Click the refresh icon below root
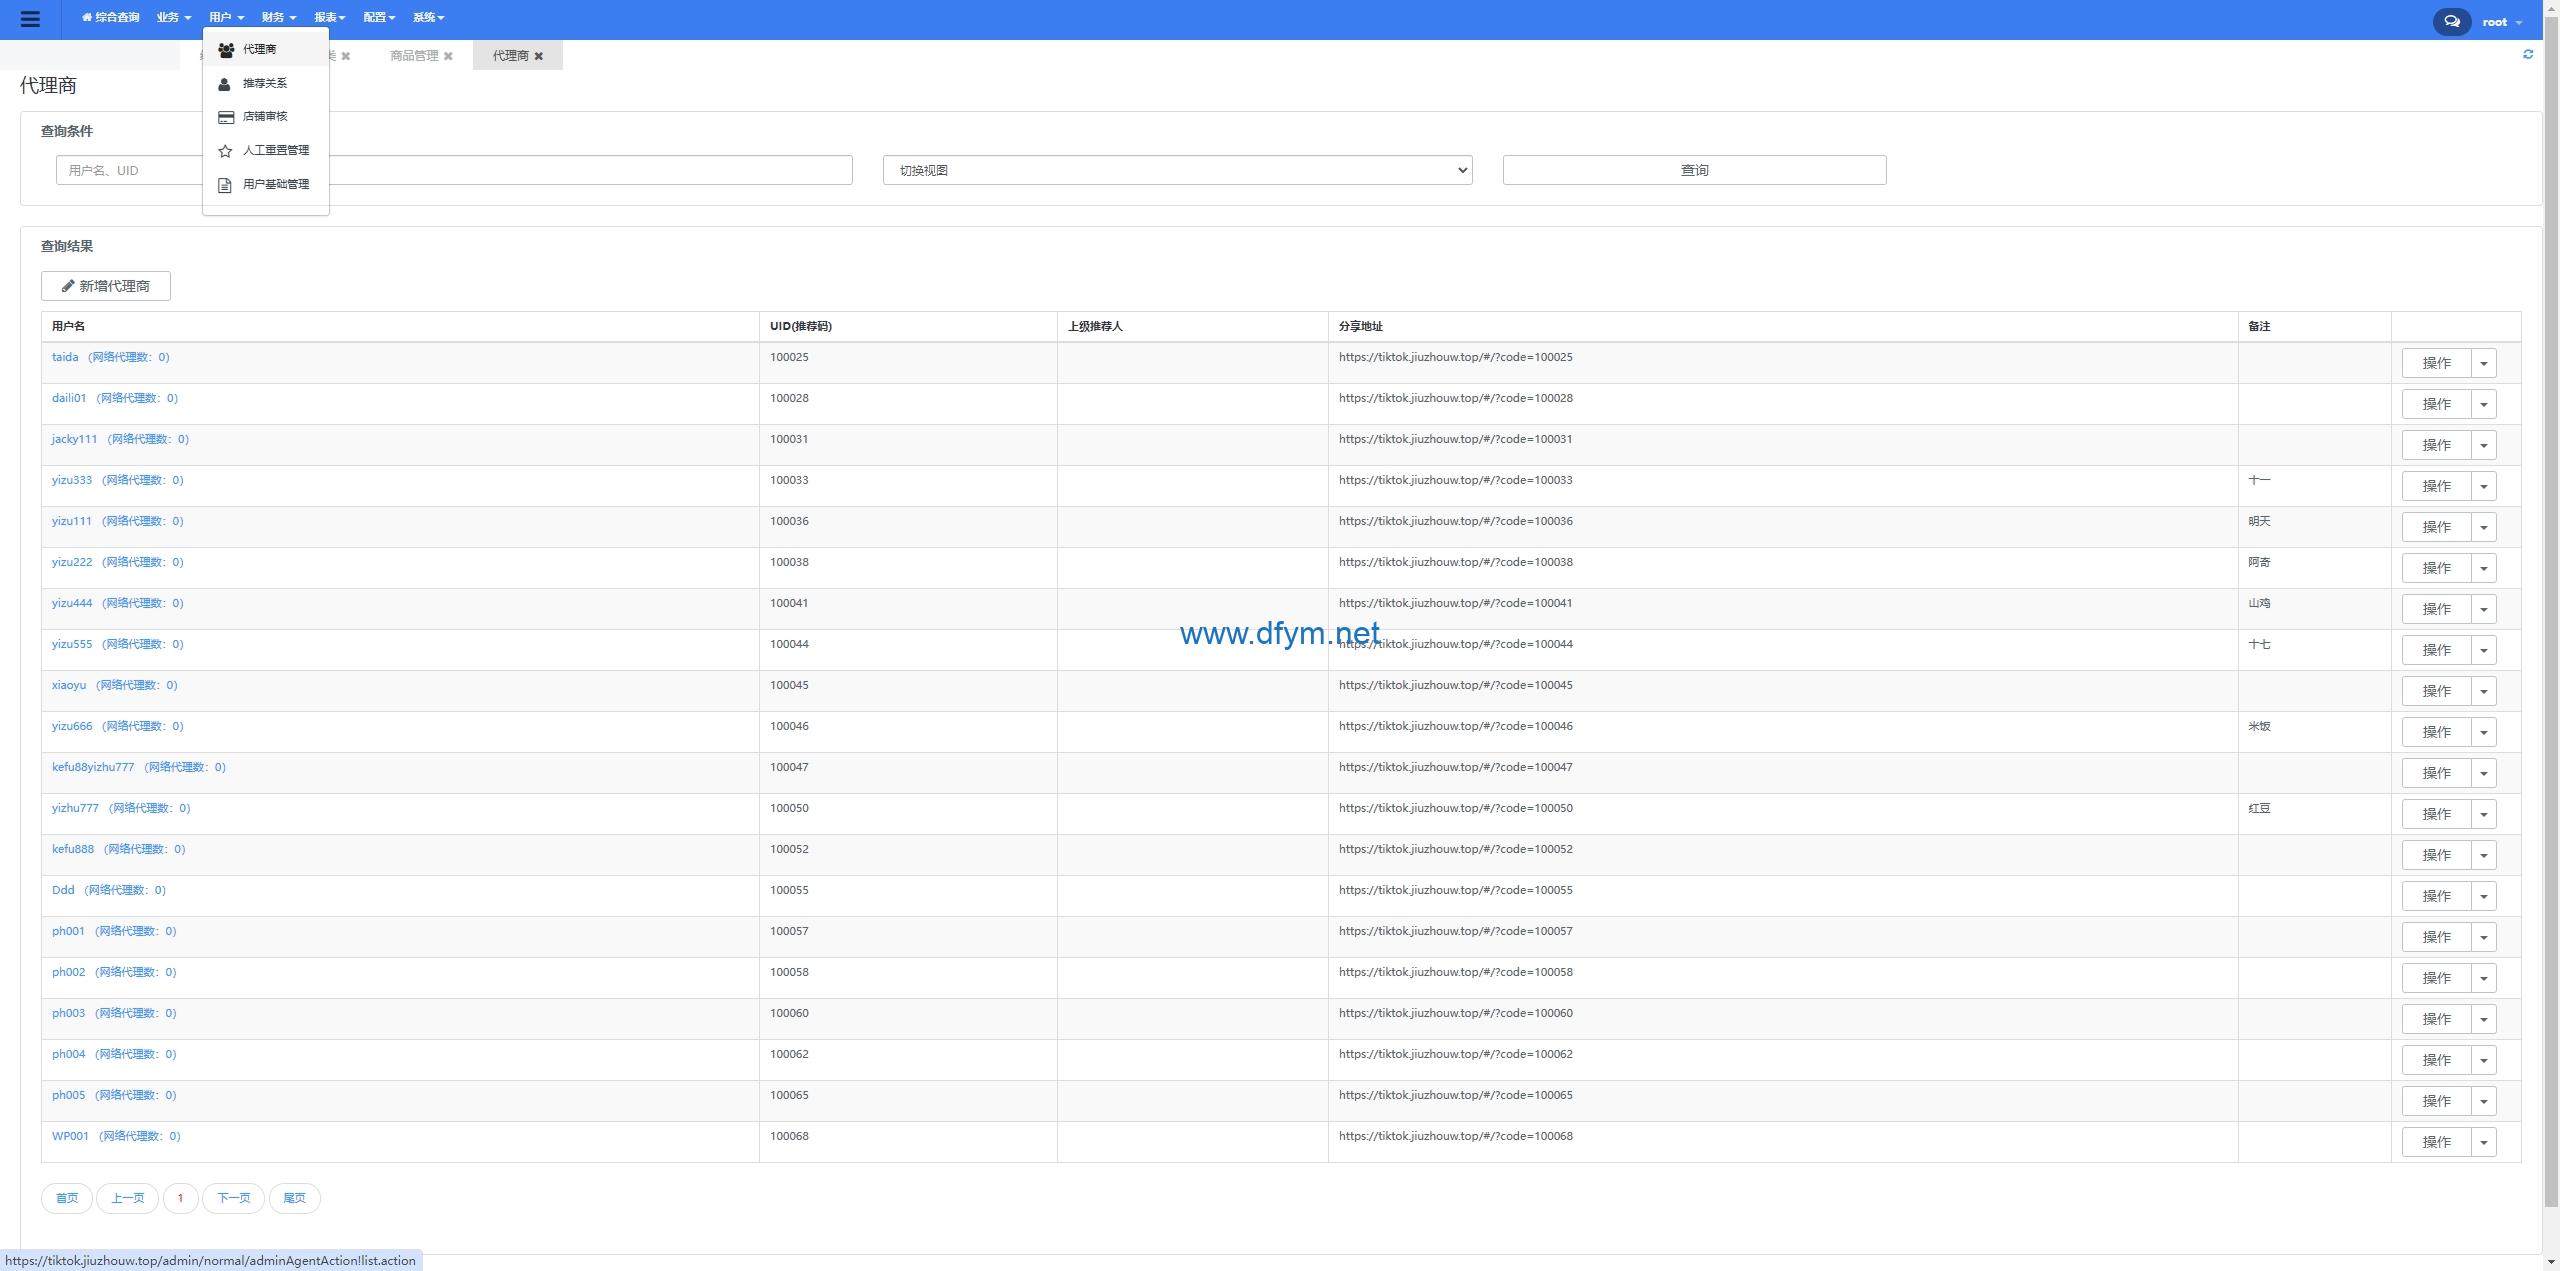Image resolution: width=2560 pixels, height=1271 pixels. coord(2527,54)
